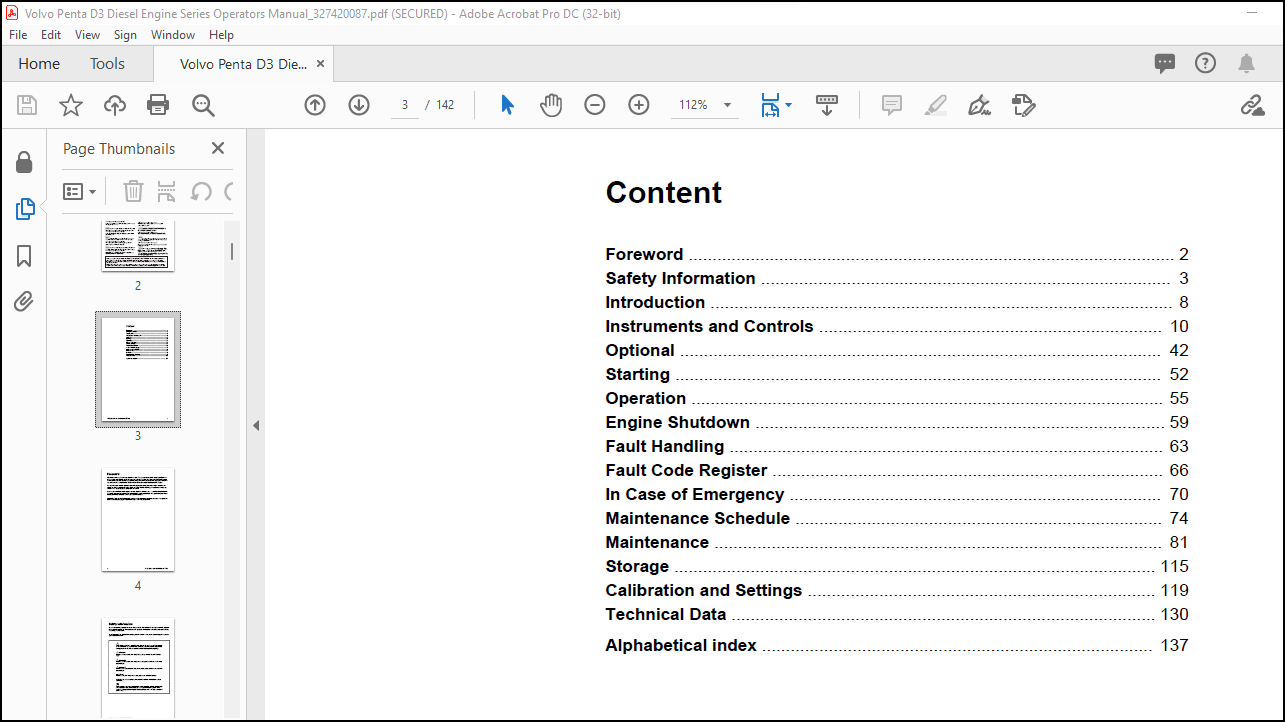
Task: Add a sticky note comment
Action: pyautogui.click(x=892, y=105)
